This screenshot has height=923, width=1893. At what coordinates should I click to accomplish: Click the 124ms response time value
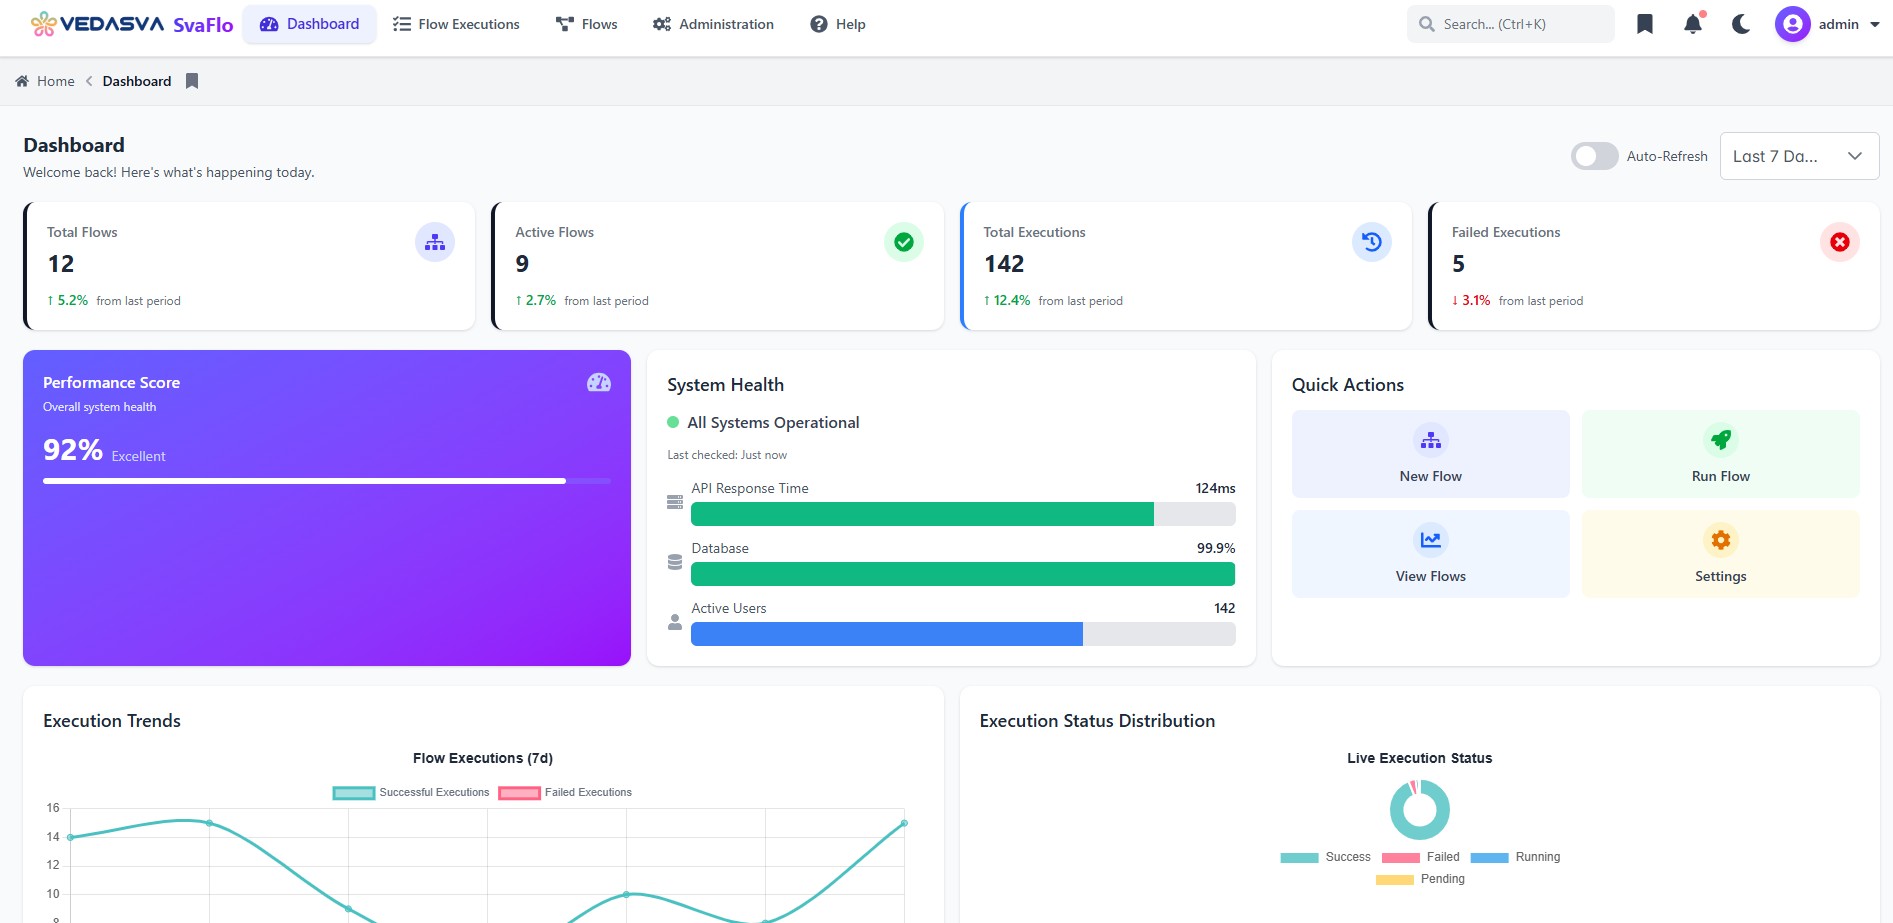[x=1216, y=488]
